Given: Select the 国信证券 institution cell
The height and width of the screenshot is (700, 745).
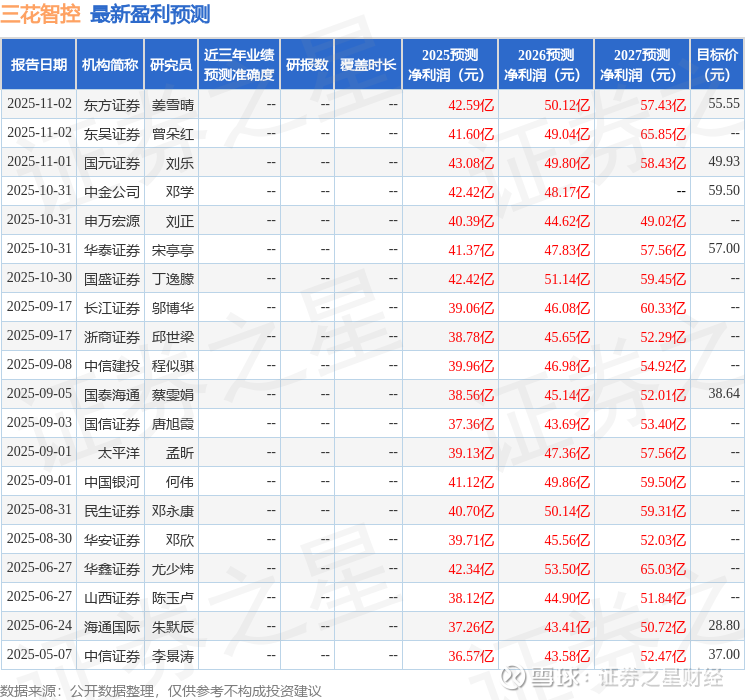Looking at the screenshot, I should coord(112,424).
